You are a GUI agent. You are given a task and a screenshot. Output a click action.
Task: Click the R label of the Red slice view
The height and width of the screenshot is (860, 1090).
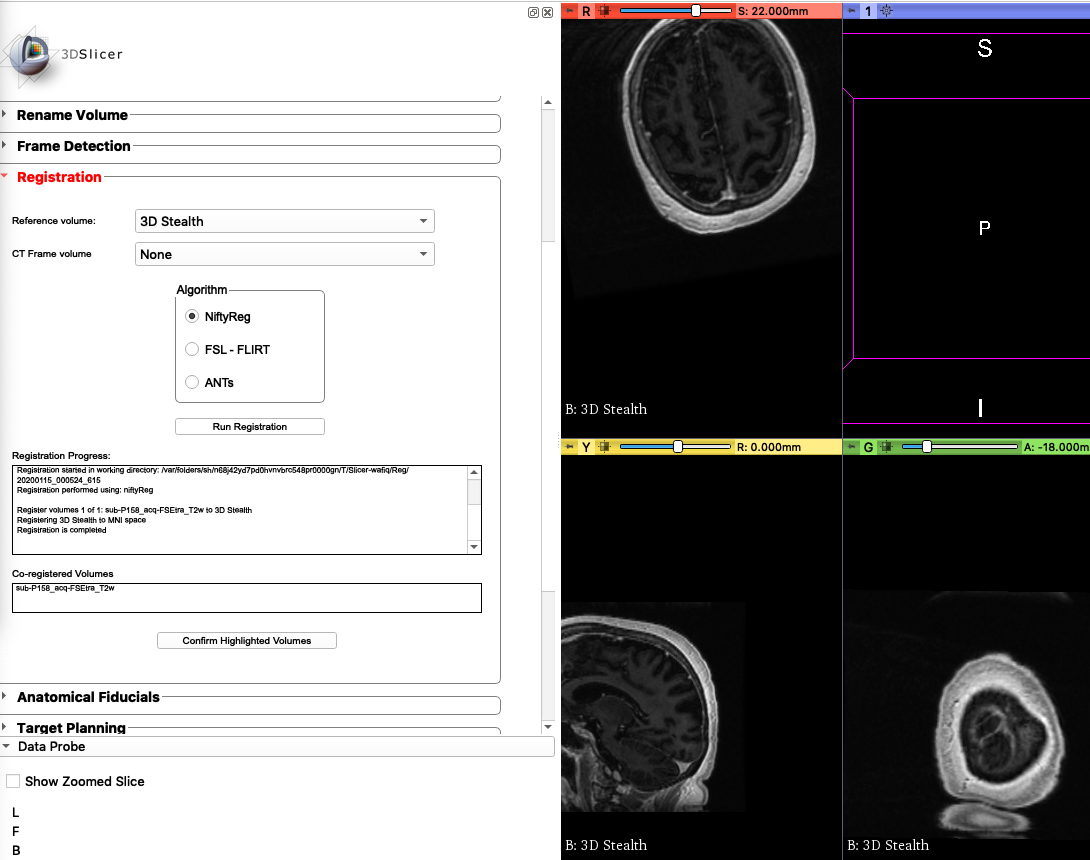587,11
